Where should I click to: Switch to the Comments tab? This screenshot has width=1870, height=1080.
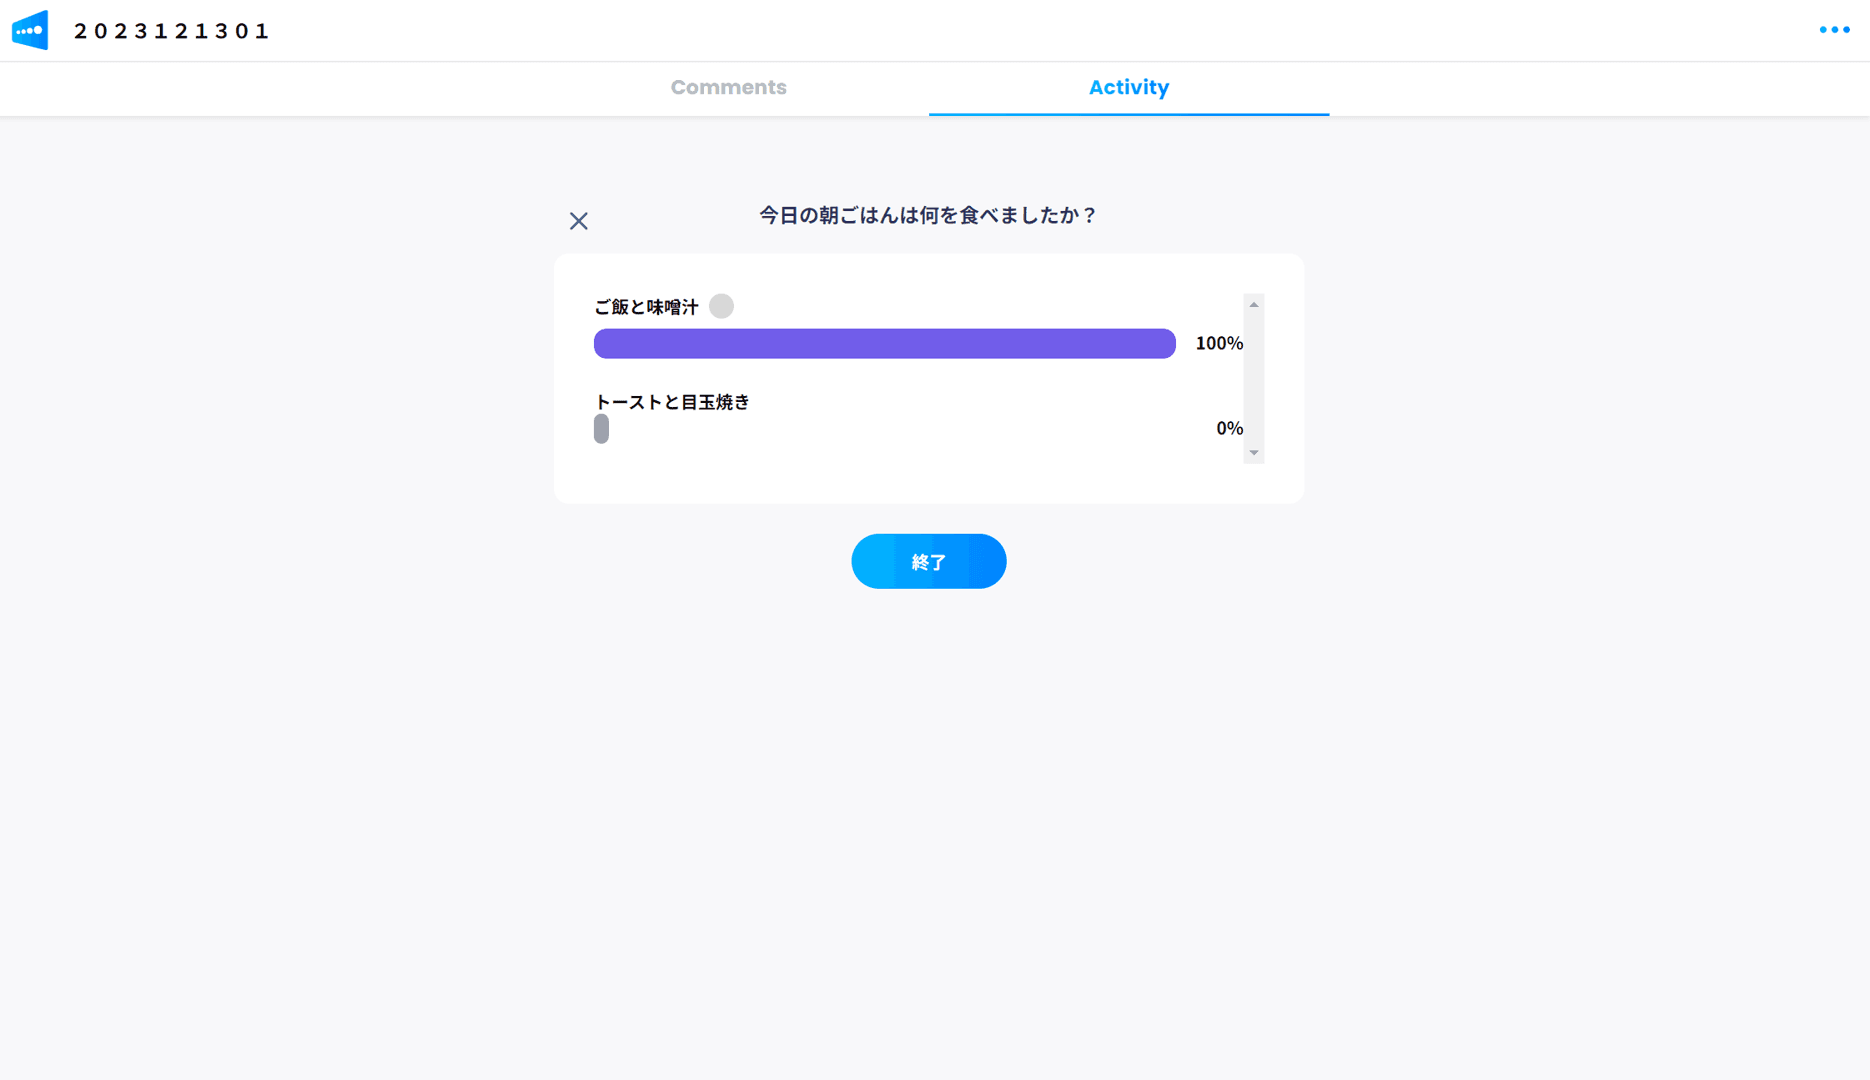(x=728, y=88)
